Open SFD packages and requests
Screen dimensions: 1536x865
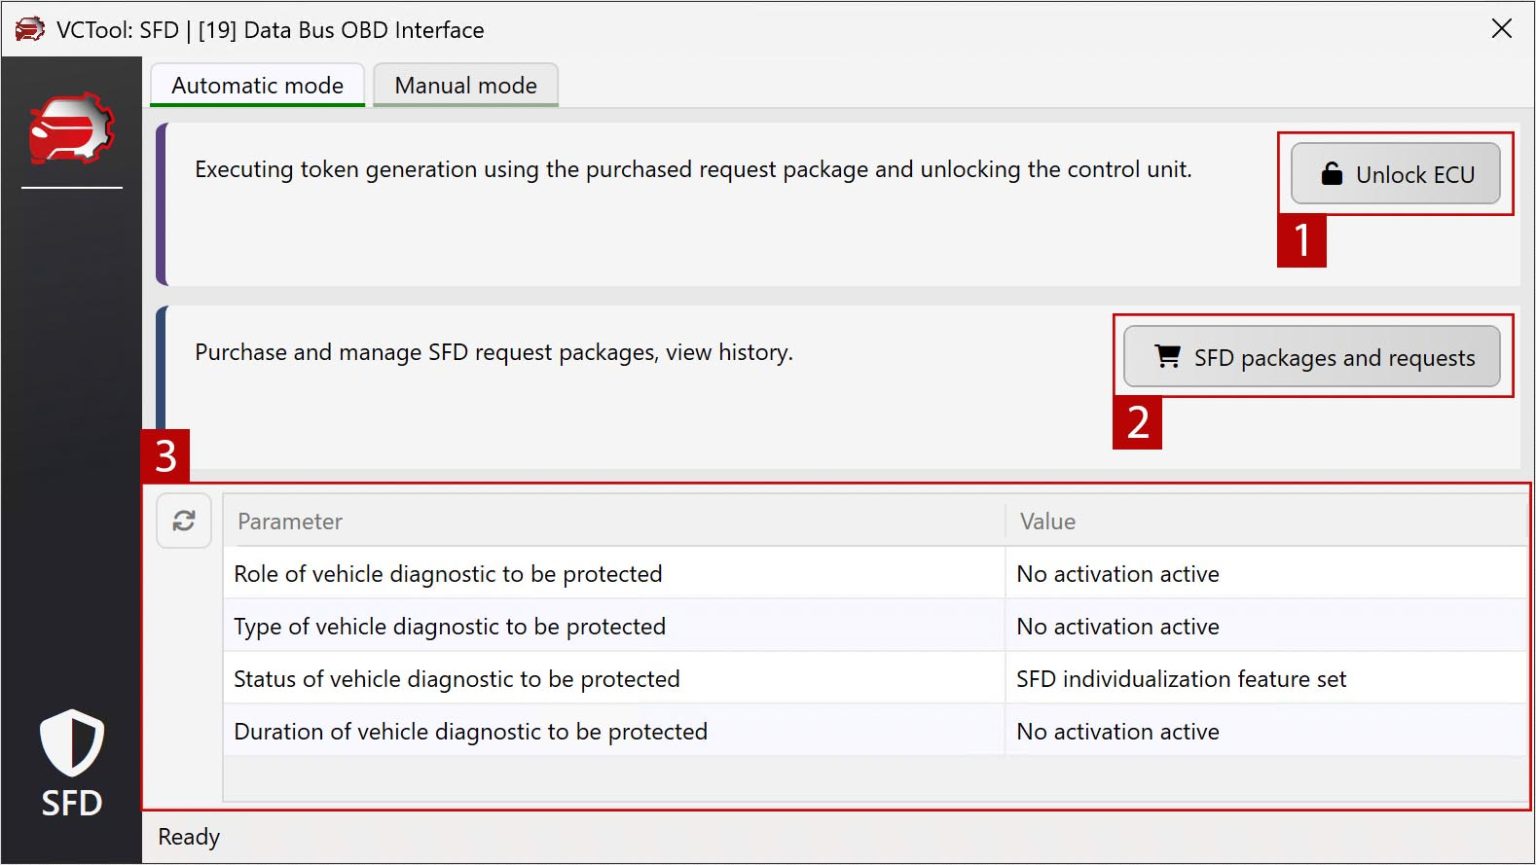click(x=1311, y=357)
